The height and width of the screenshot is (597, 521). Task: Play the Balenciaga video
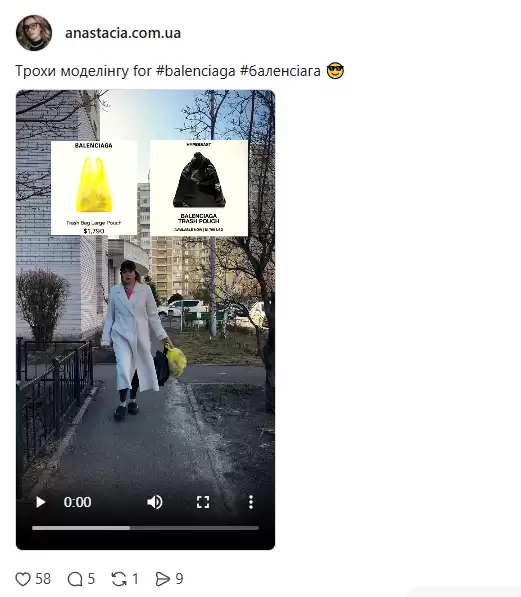[x=41, y=502]
